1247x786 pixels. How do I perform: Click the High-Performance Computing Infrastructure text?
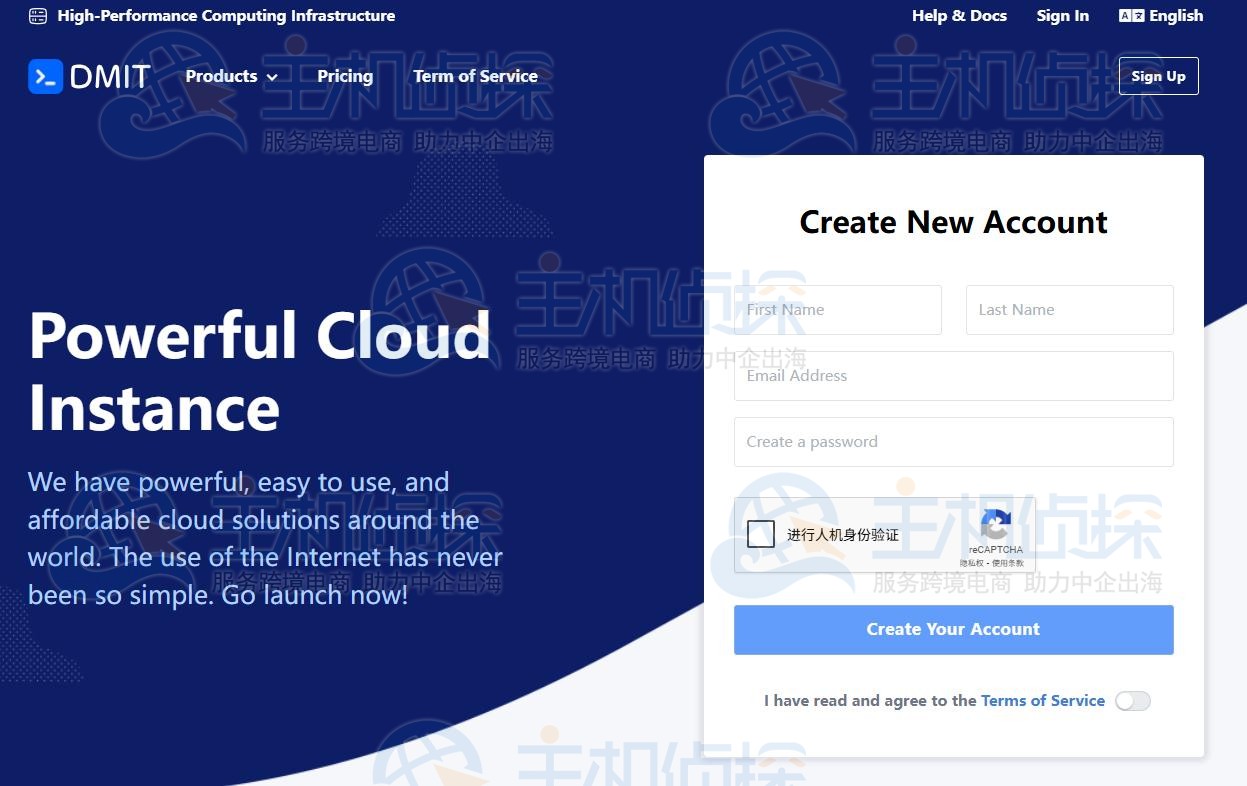(226, 16)
